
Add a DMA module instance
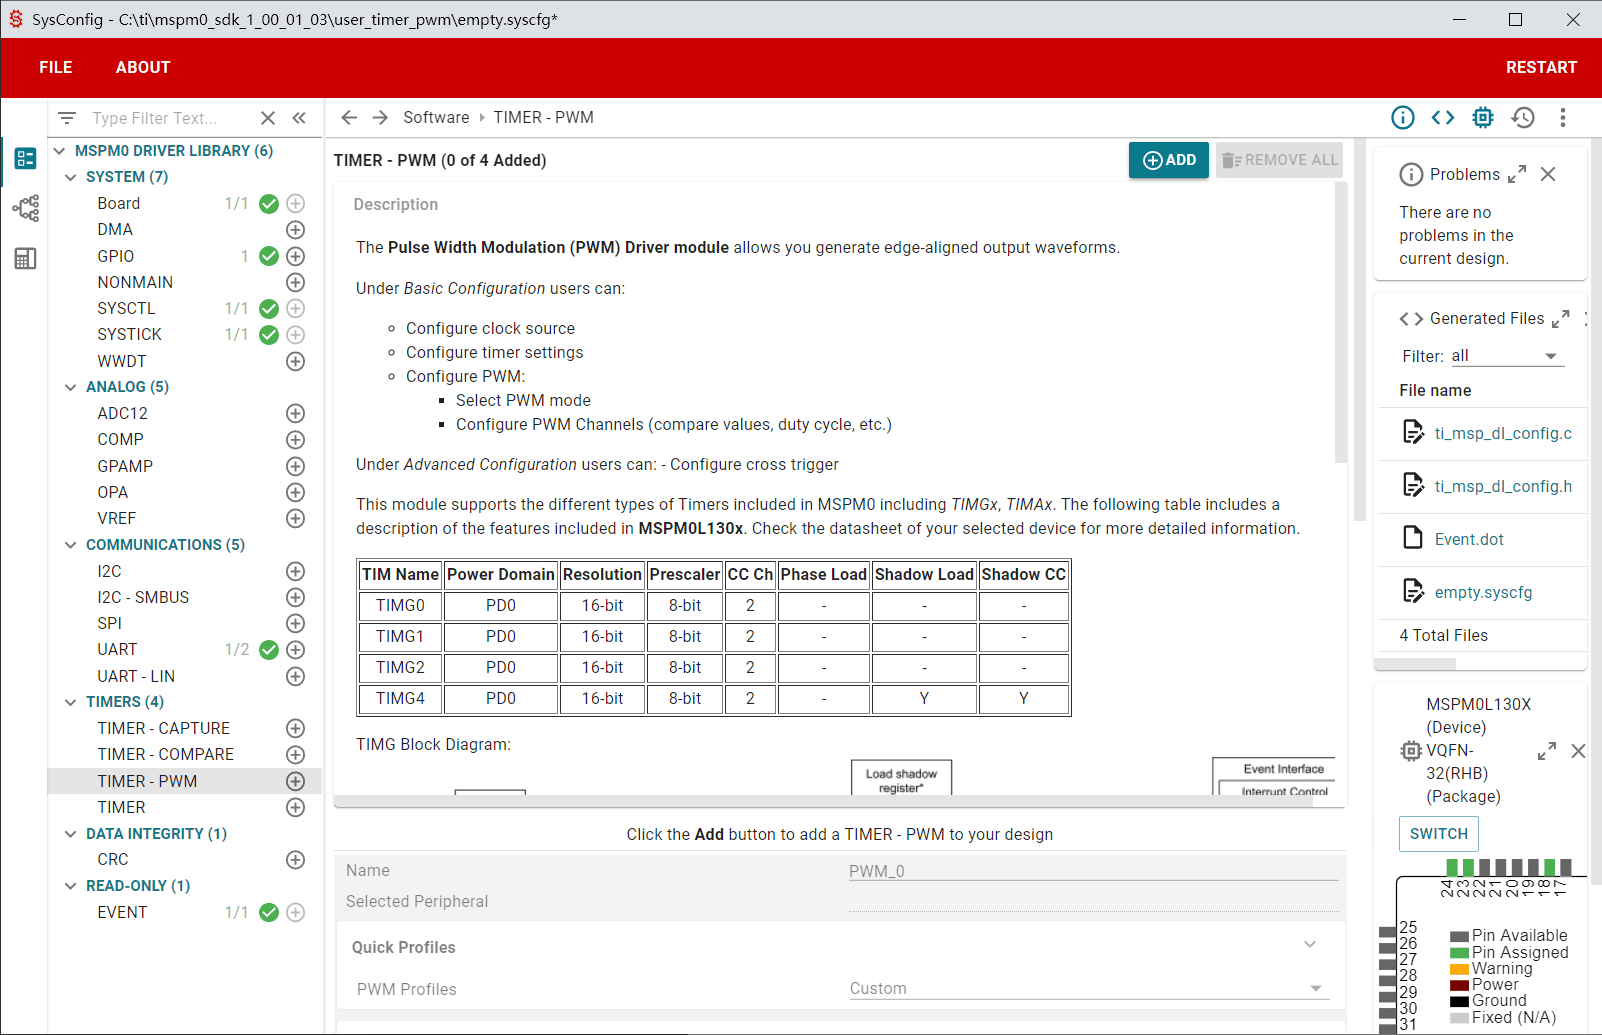coord(295,230)
